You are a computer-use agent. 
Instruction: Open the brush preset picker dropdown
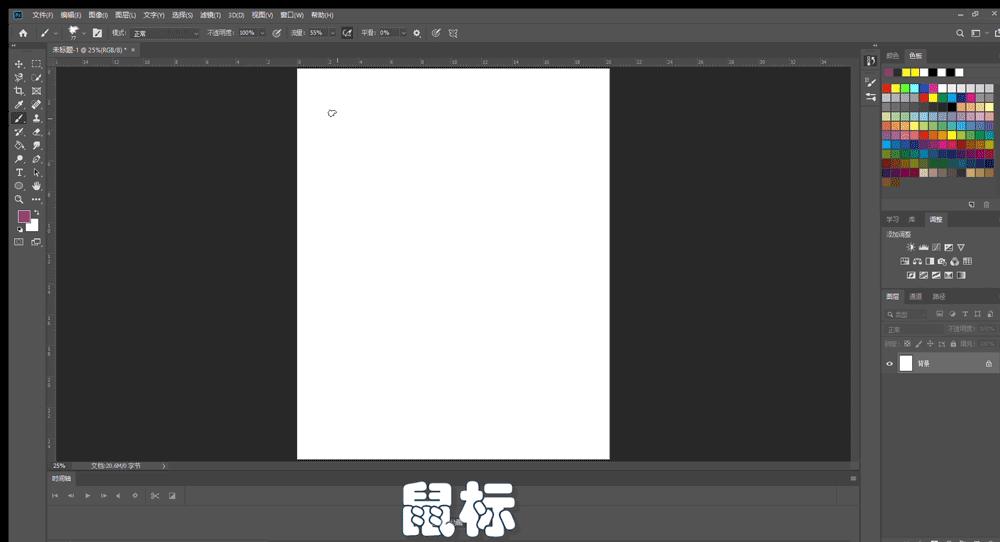84,34
